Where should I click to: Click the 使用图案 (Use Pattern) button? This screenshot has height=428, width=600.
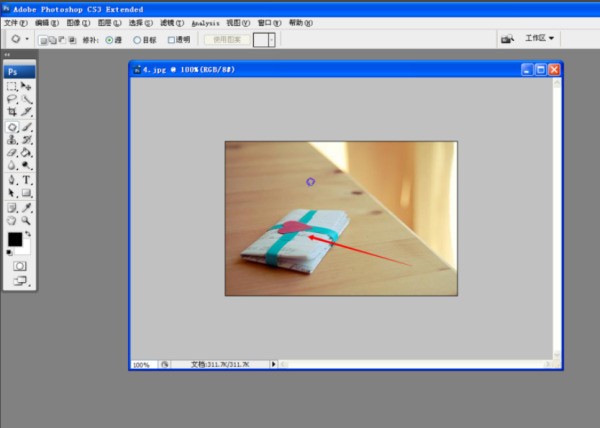pos(227,40)
